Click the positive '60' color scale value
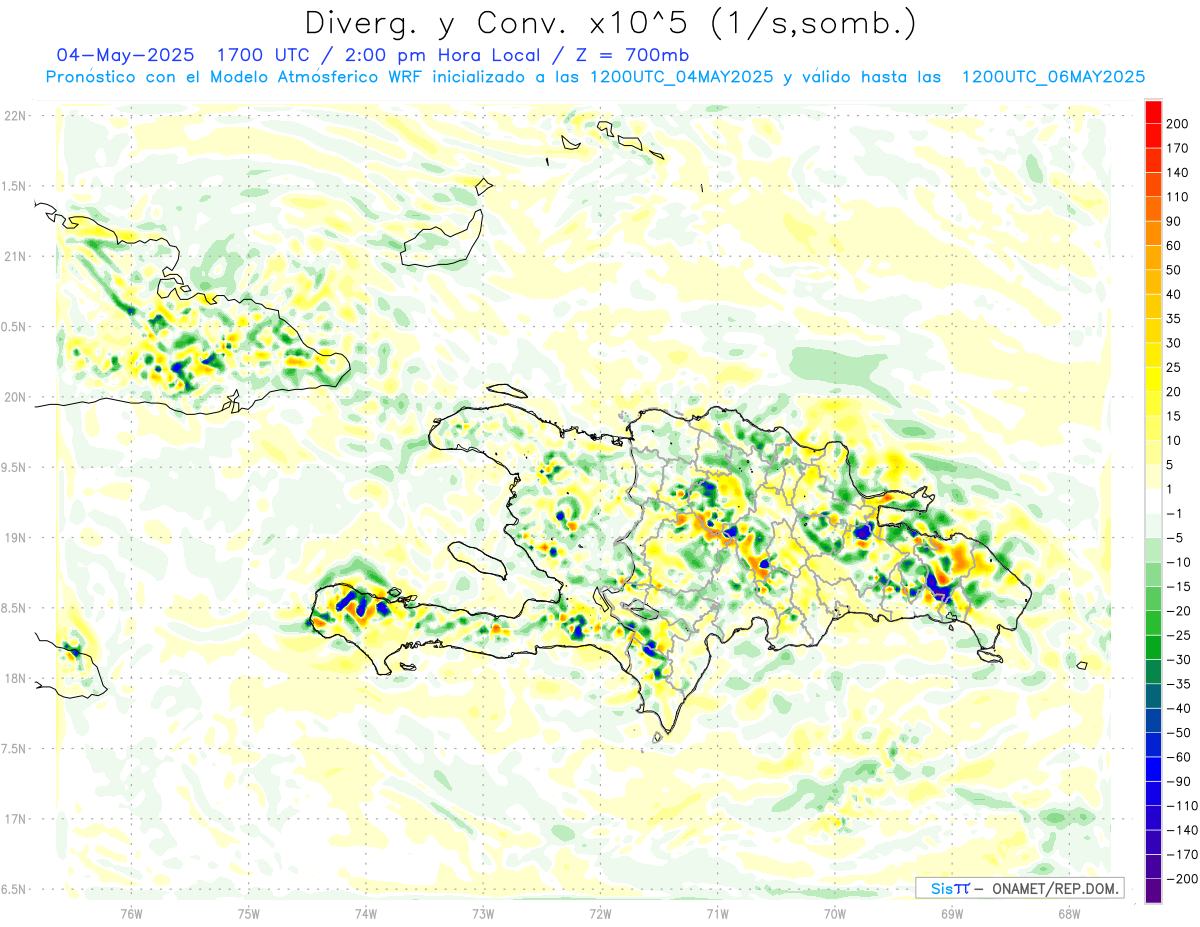This screenshot has width=1200, height=927. pyautogui.click(x=1173, y=246)
